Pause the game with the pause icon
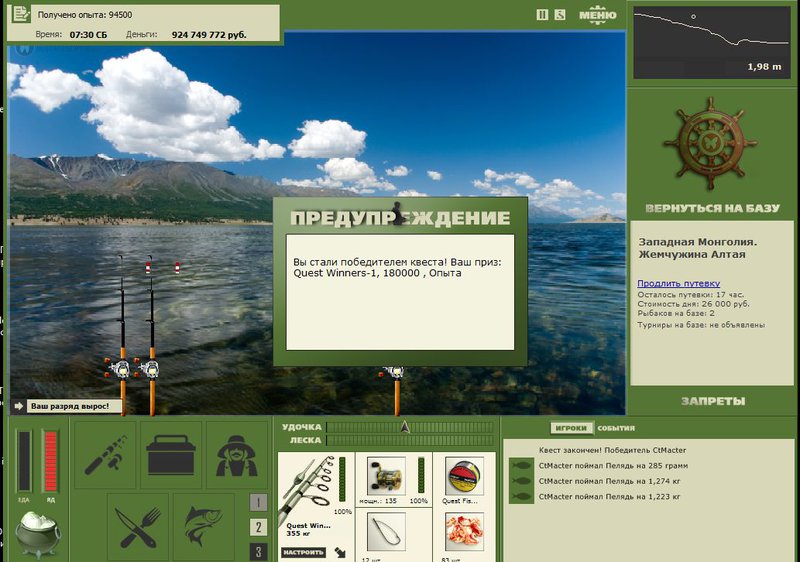 click(x=542, y=15)
